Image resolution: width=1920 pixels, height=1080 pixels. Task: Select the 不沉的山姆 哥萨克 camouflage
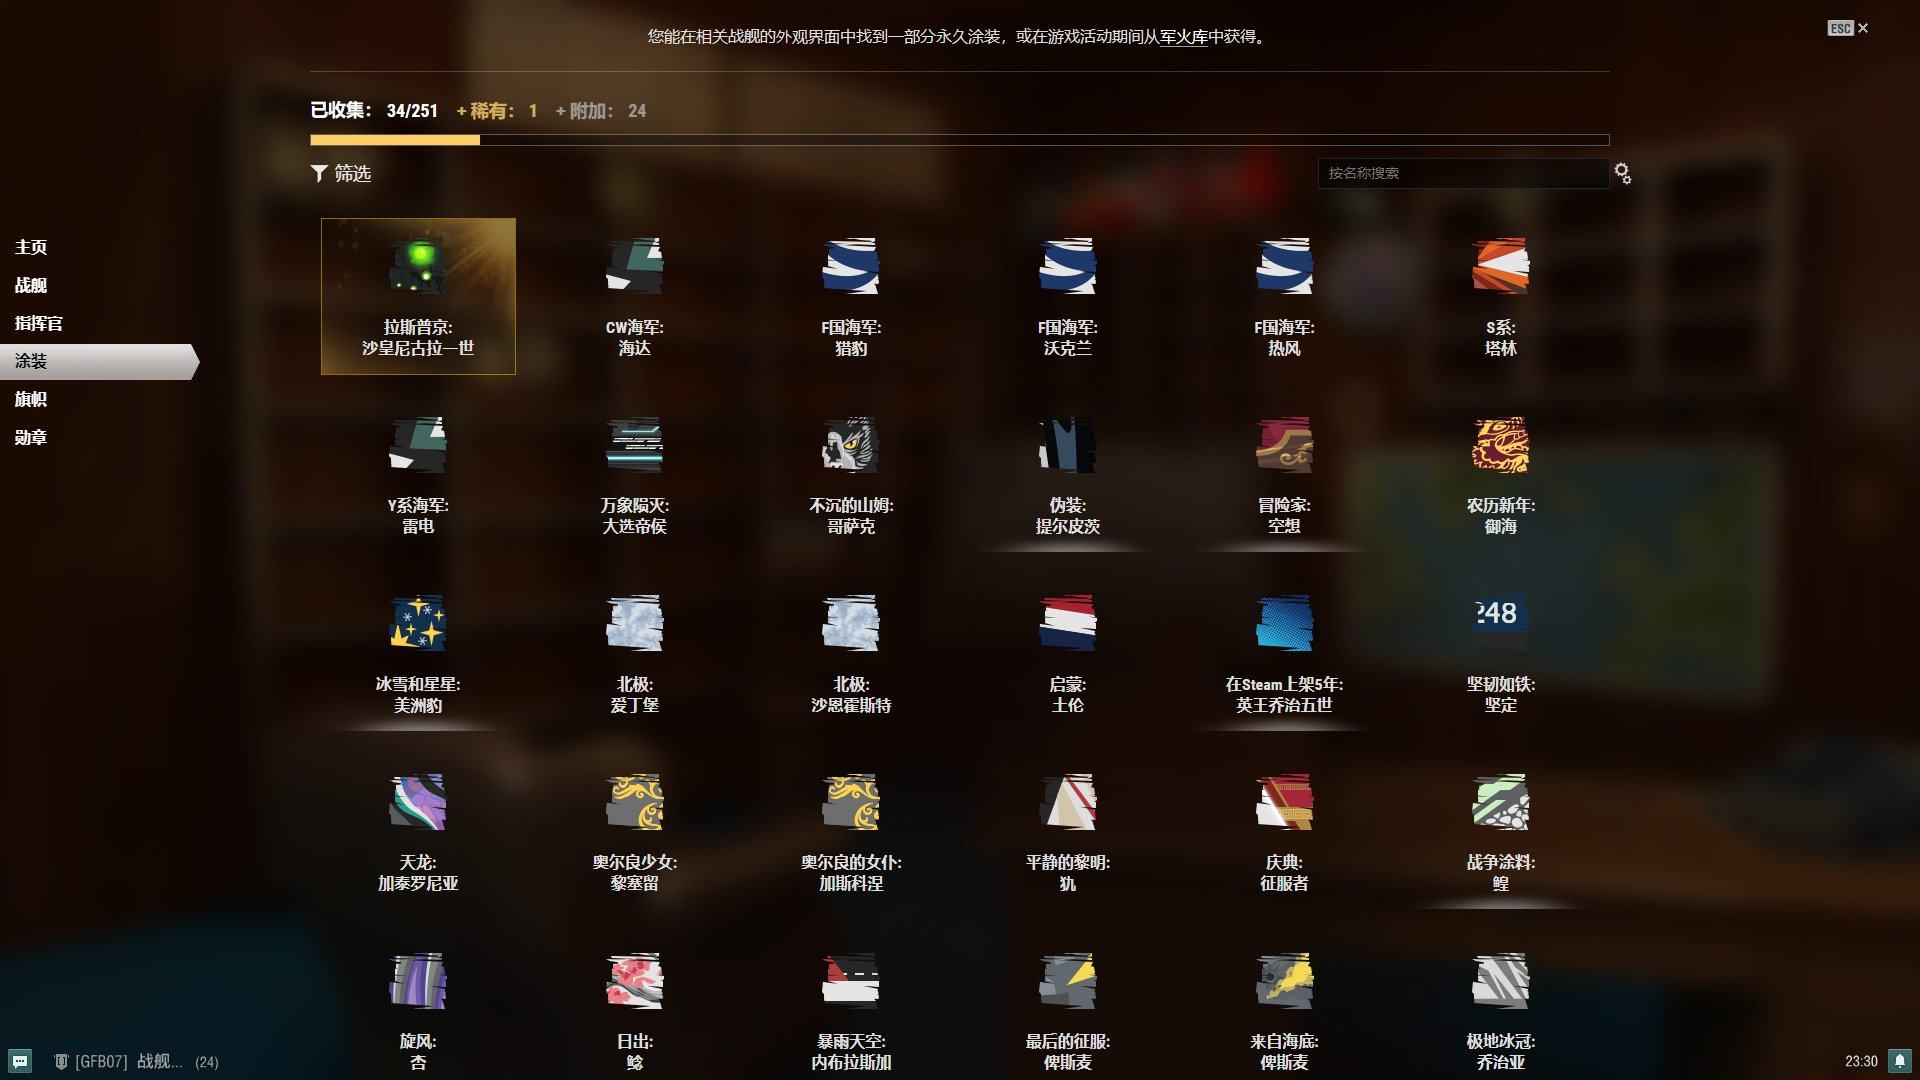[851, 445]
